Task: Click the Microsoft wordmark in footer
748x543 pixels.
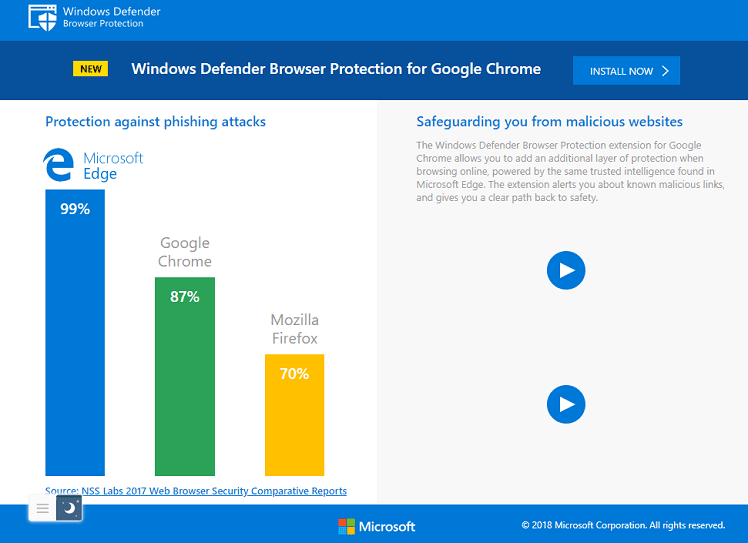Action: 387,527
